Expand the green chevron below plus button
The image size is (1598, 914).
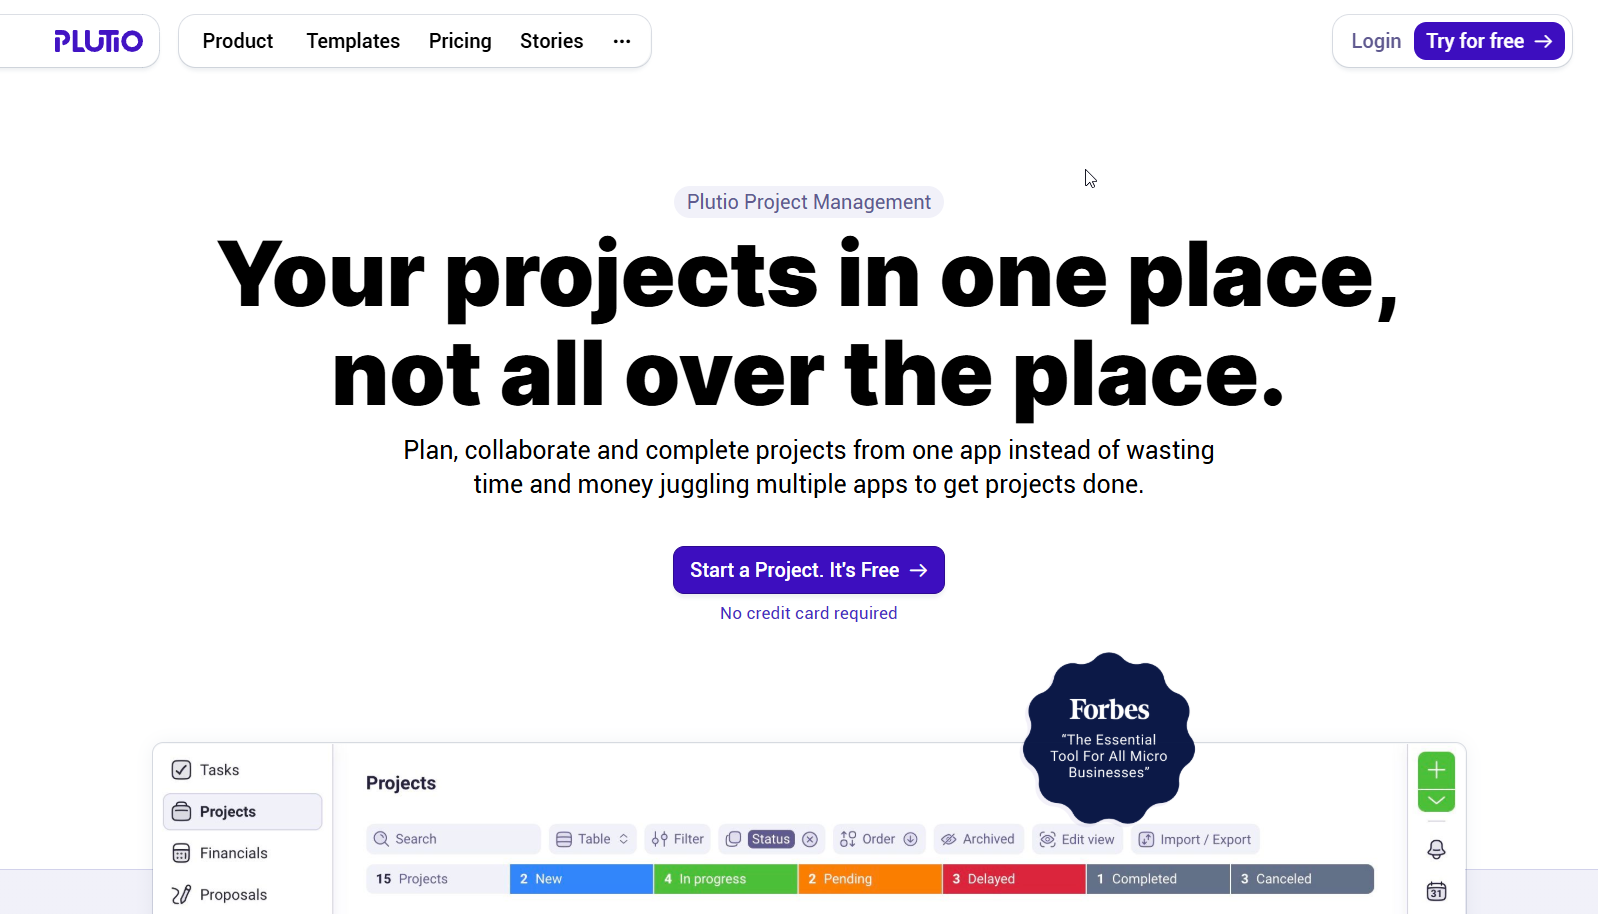(x=1436, y=800)
